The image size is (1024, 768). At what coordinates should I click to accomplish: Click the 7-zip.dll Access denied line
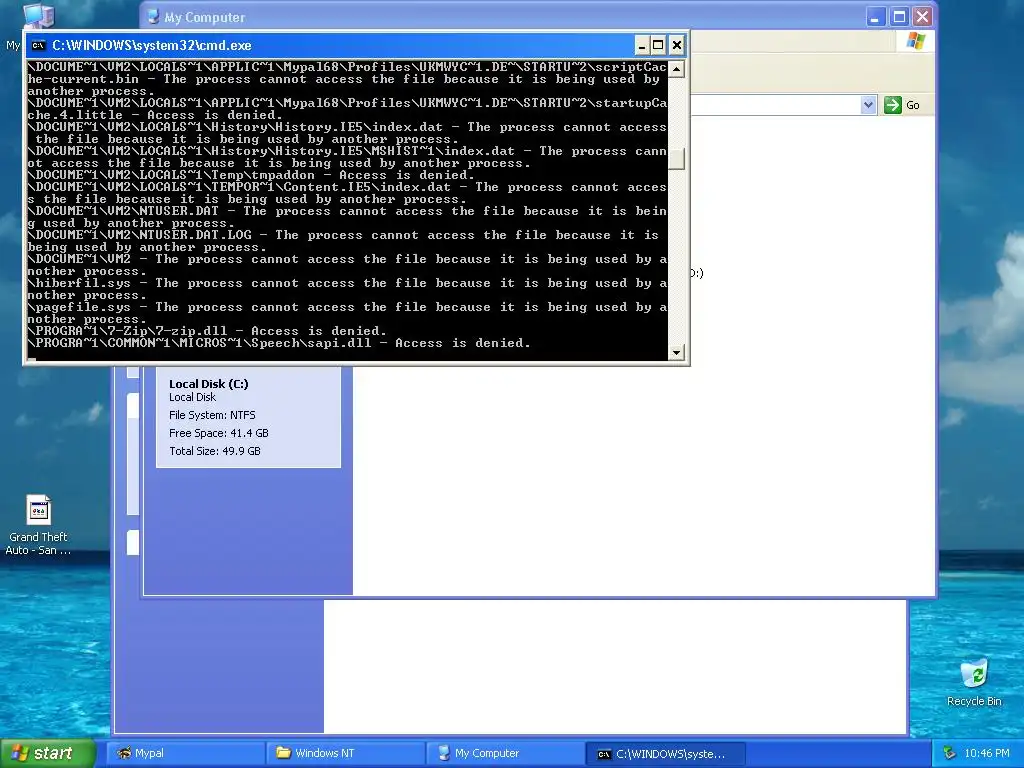pyautogui.click(x=207, y=331)
